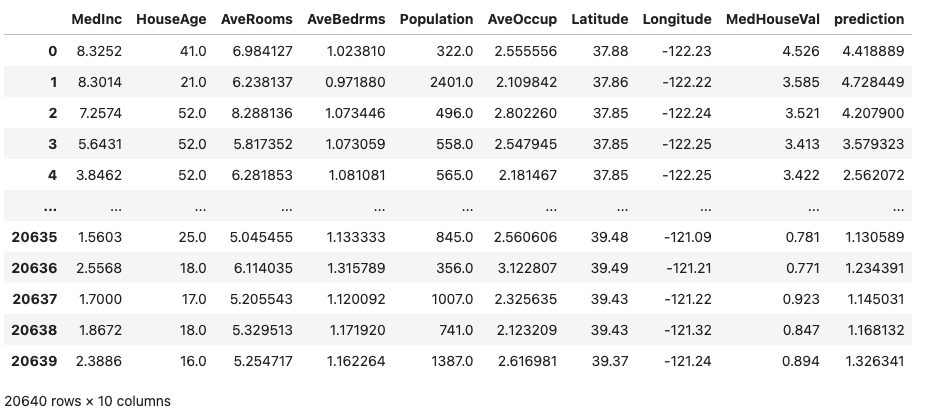The width and height of the screenshot is (946, 419).
Task: Select the HouseAge column header
Action: point(171,19)
